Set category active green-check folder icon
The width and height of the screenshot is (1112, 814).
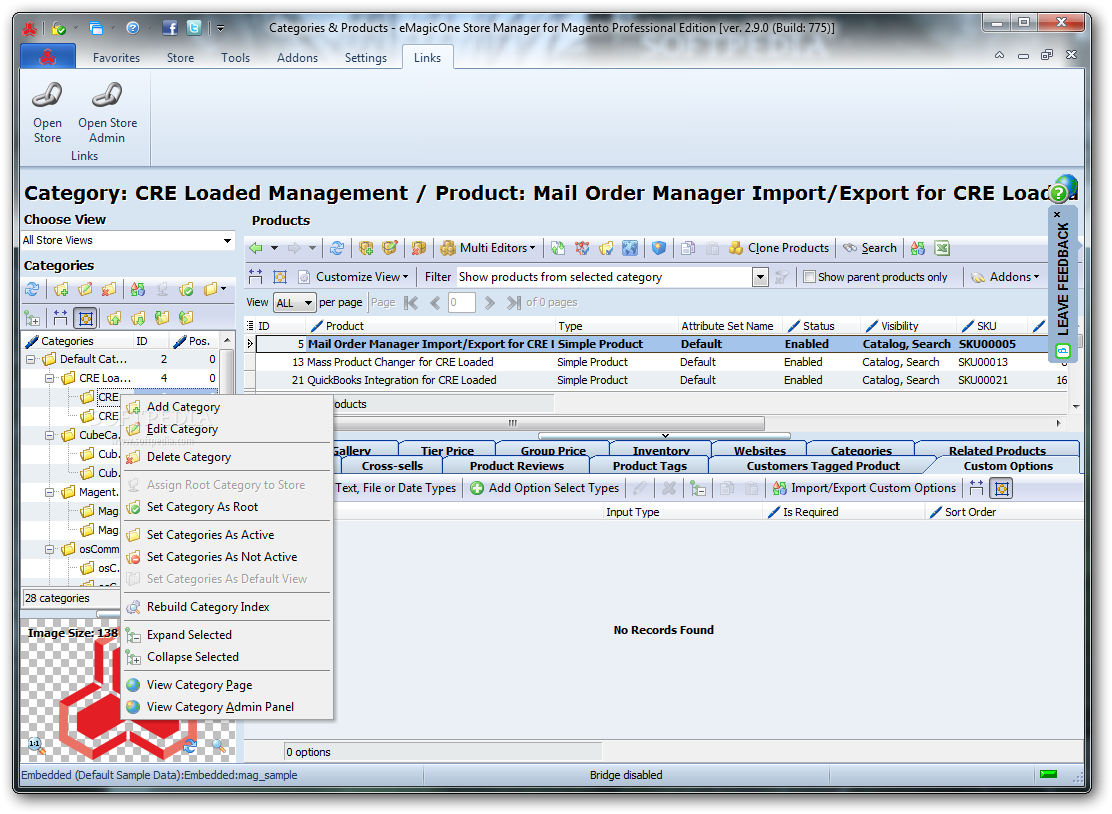tap(187, 289)
